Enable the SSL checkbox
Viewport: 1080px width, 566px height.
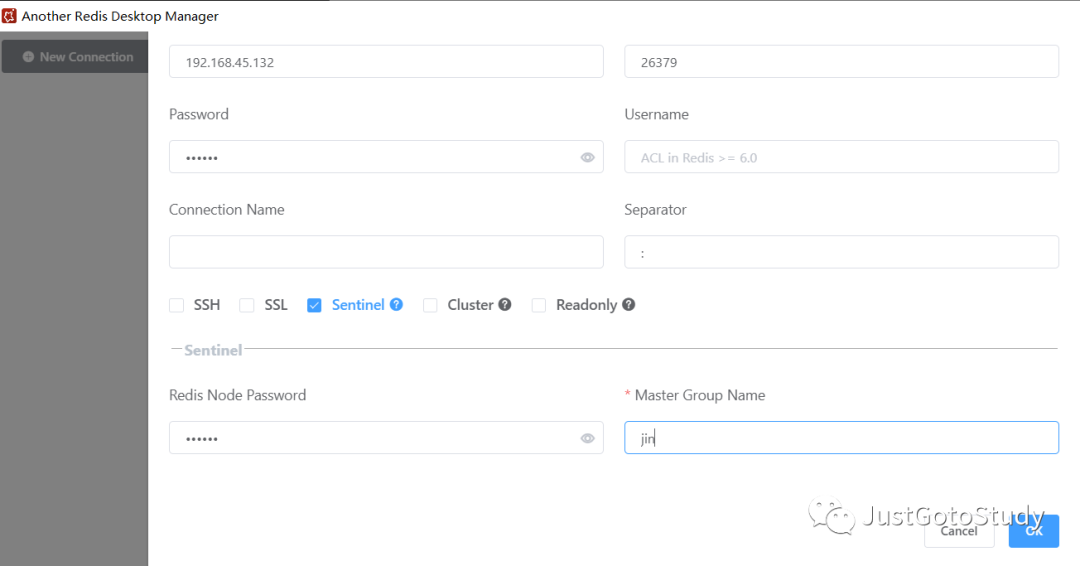tap(247, 305)
